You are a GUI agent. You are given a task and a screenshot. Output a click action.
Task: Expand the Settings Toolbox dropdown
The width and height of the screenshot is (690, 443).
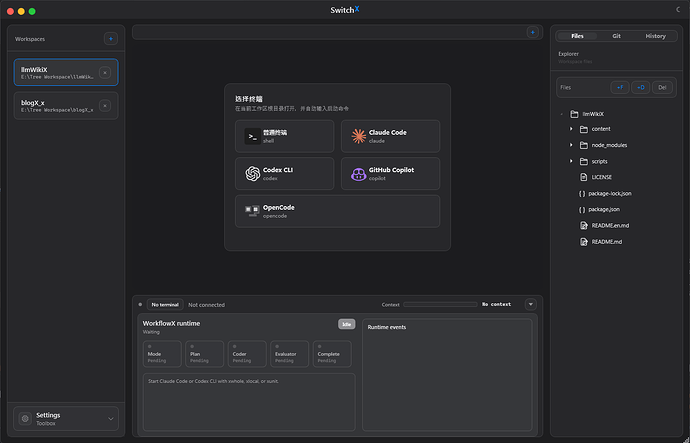click(110, 419)
